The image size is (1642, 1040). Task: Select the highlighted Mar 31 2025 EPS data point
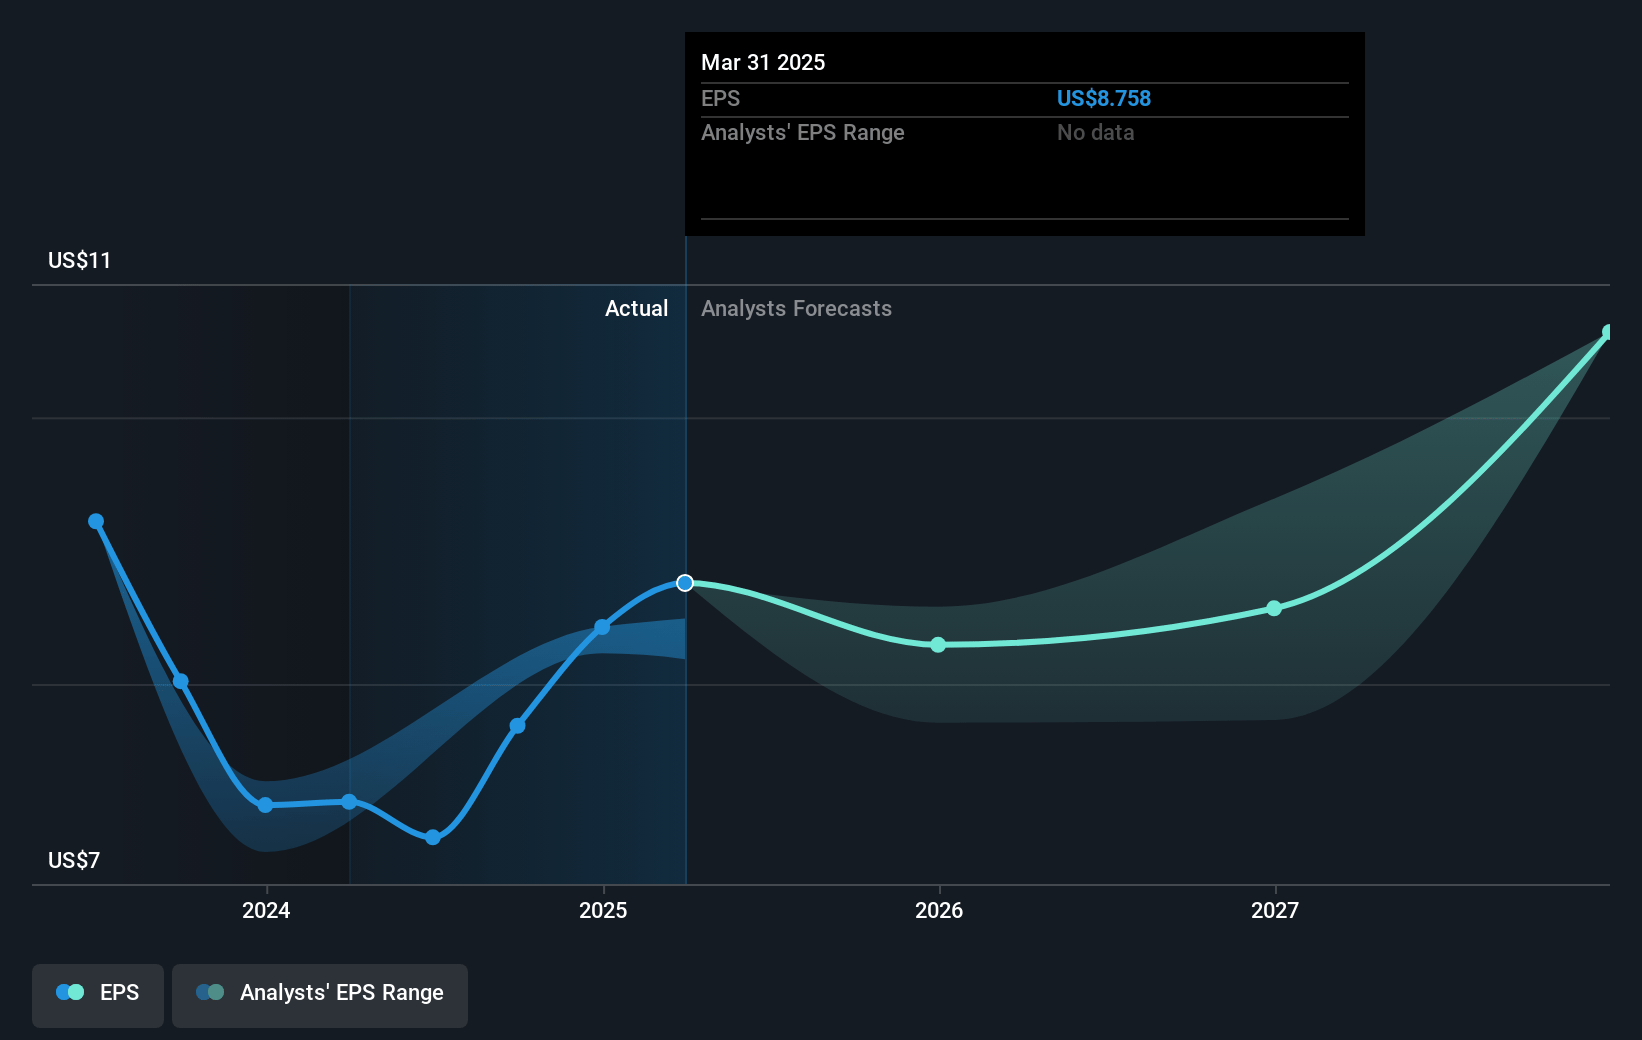pyautogui.click(x=685, y=583)
